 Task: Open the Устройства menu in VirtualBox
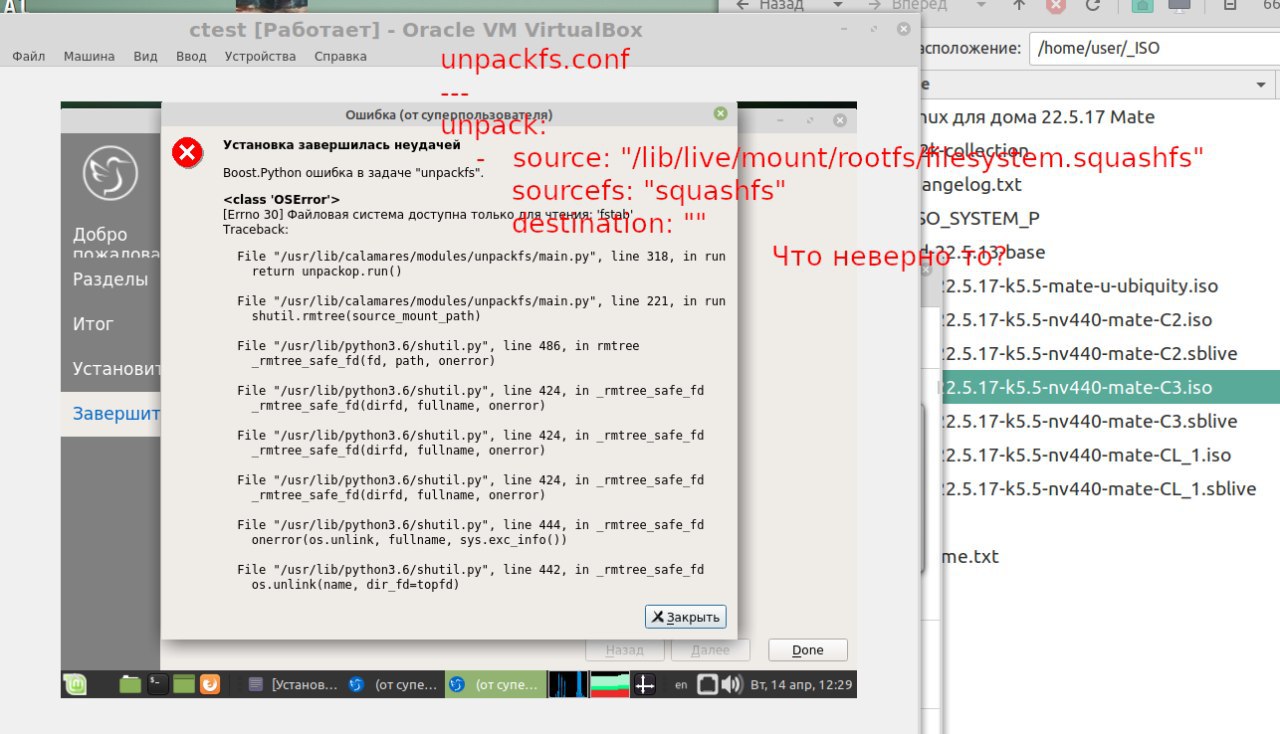coord(260,56)
